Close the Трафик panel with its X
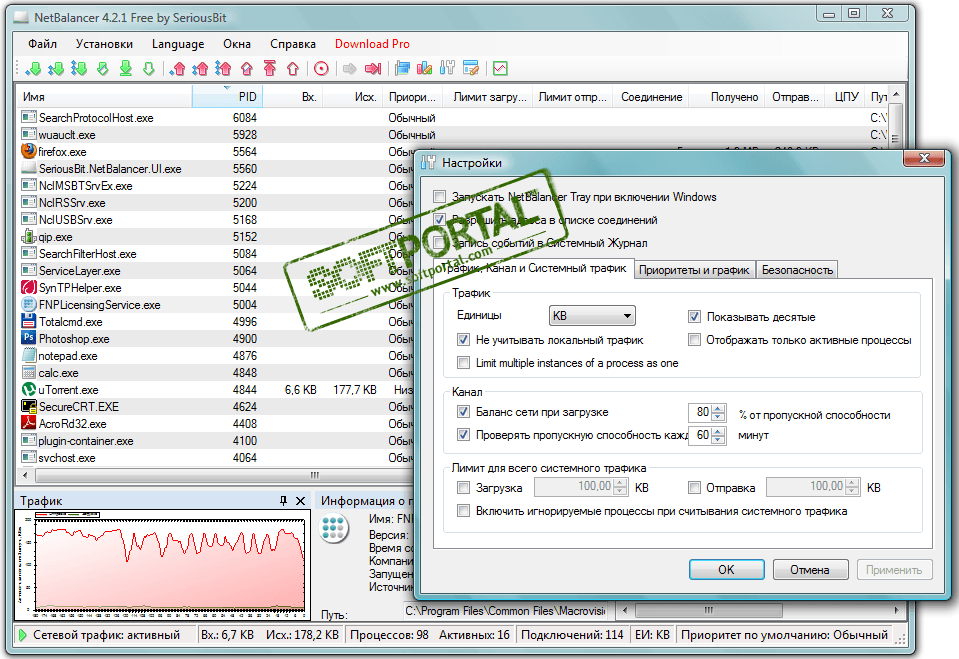Screen dimensions: 959x659 tap(300, 501)
